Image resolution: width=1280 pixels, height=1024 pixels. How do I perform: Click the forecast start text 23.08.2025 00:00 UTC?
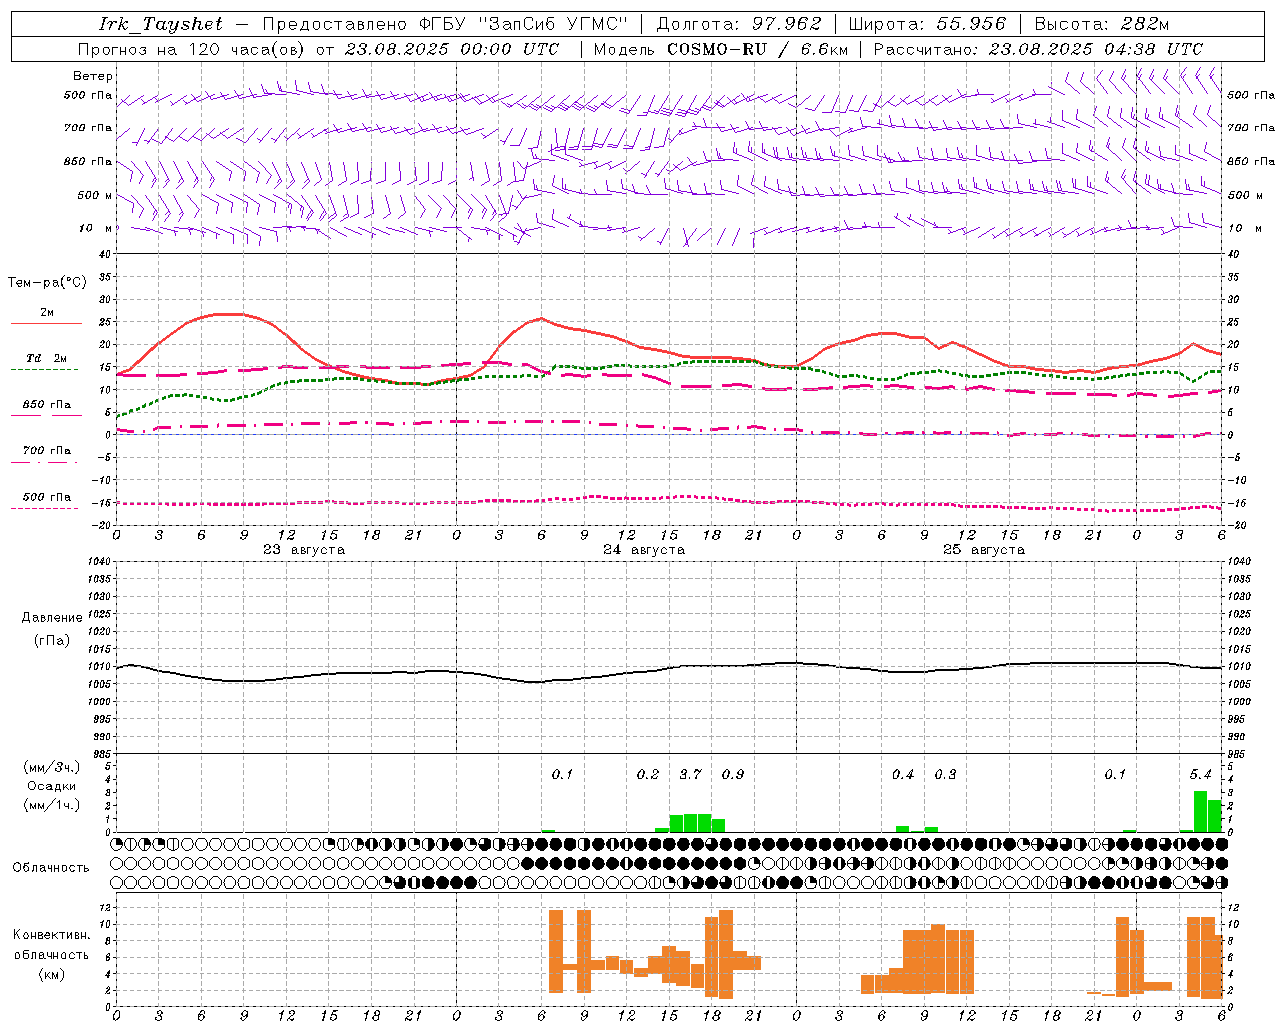pos(452,49)
